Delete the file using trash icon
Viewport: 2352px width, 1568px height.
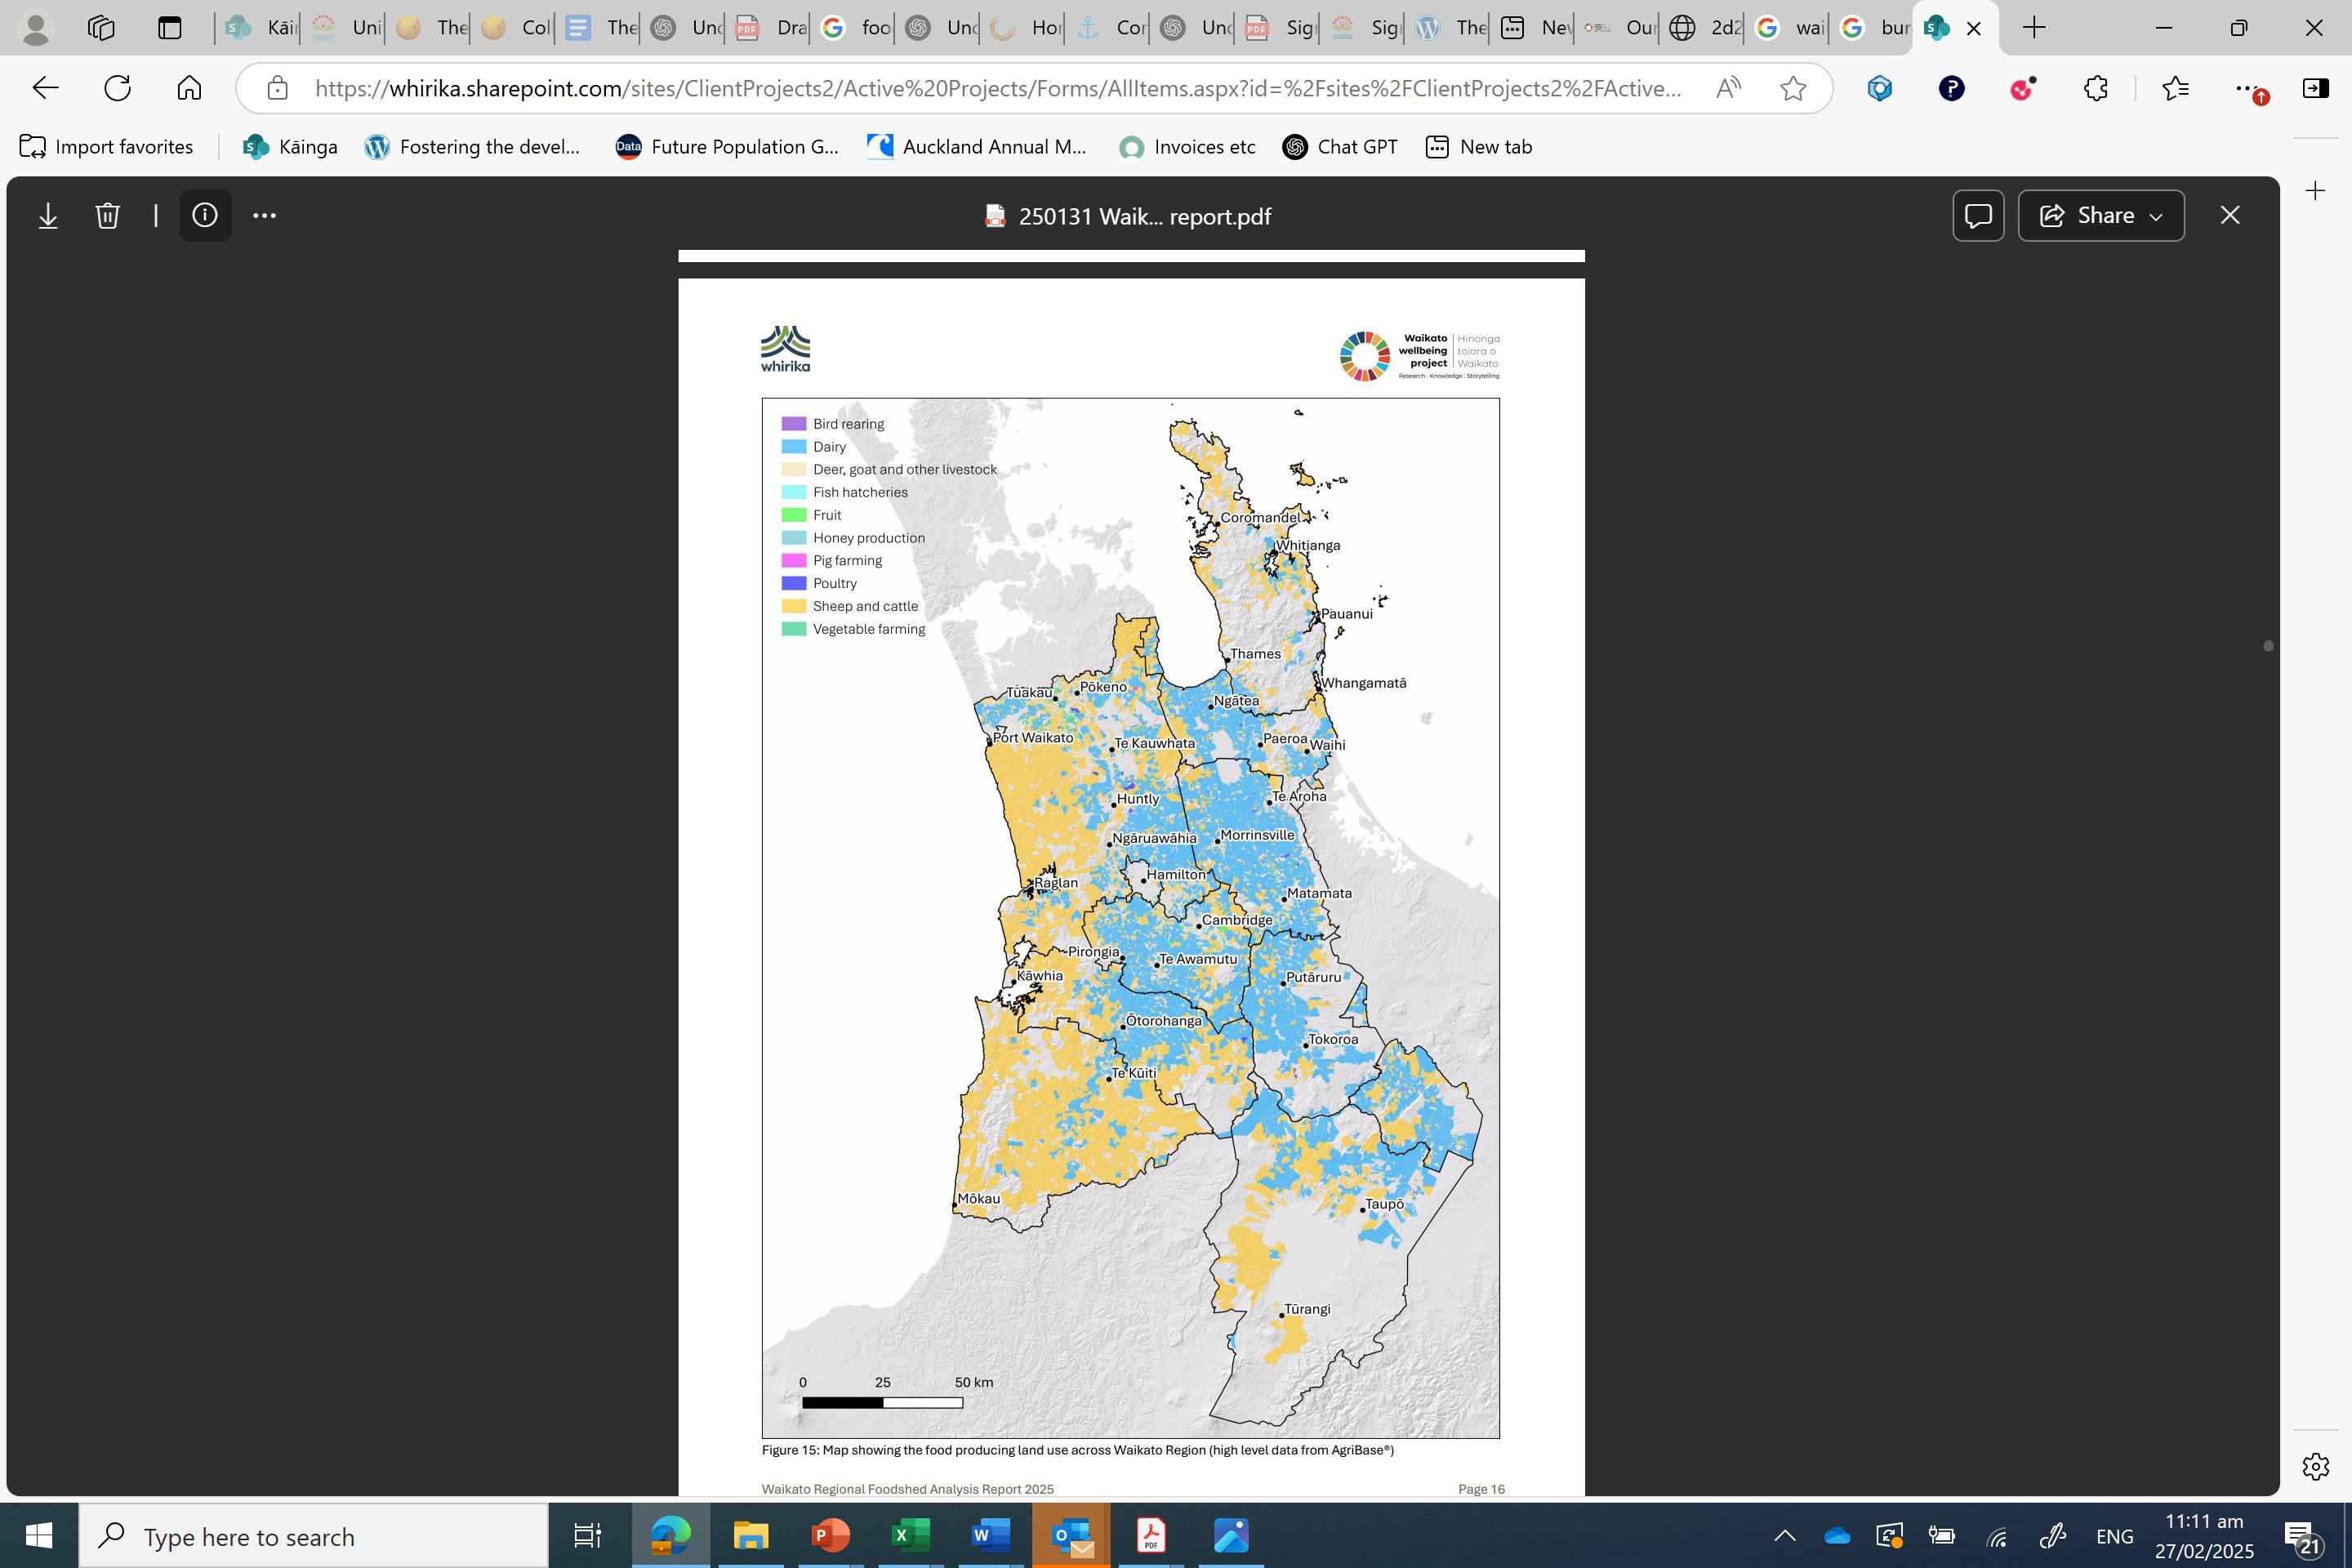coord(108,216)
